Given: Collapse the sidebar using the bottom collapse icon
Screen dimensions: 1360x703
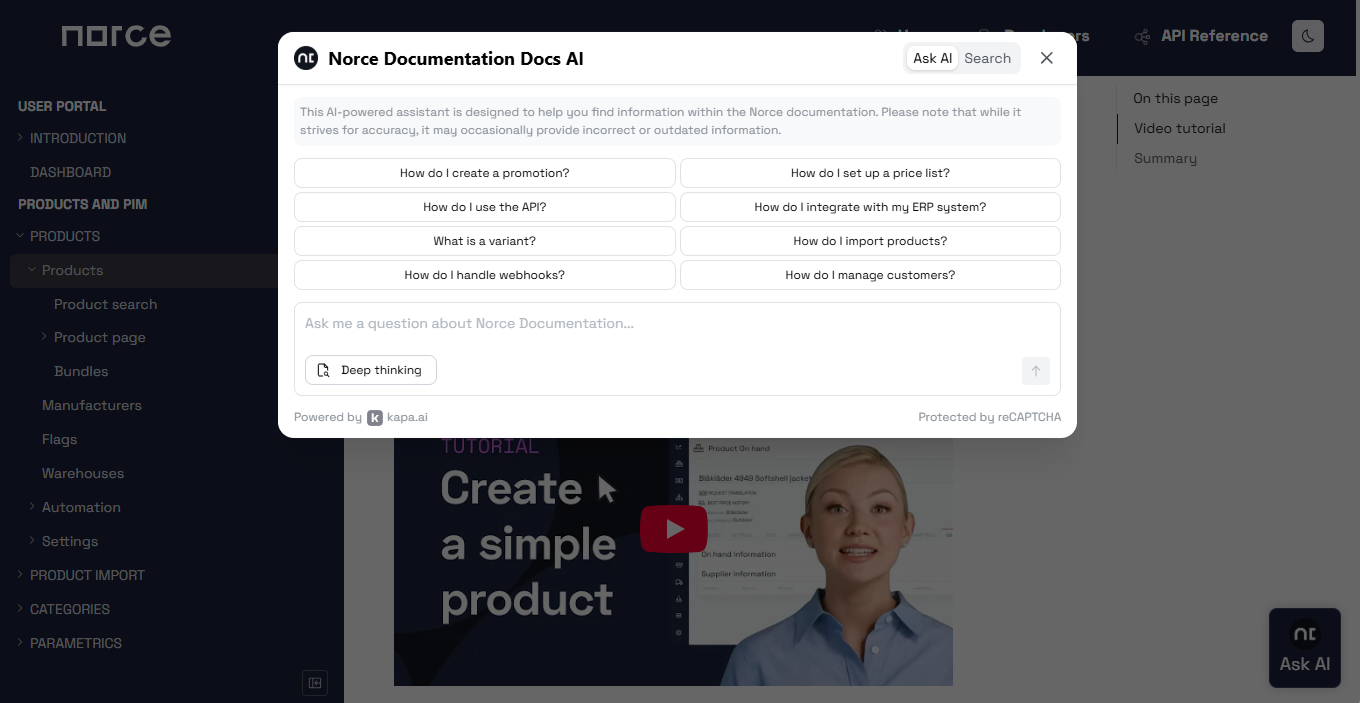Looking at the screenshot, I should pos(314,682).
